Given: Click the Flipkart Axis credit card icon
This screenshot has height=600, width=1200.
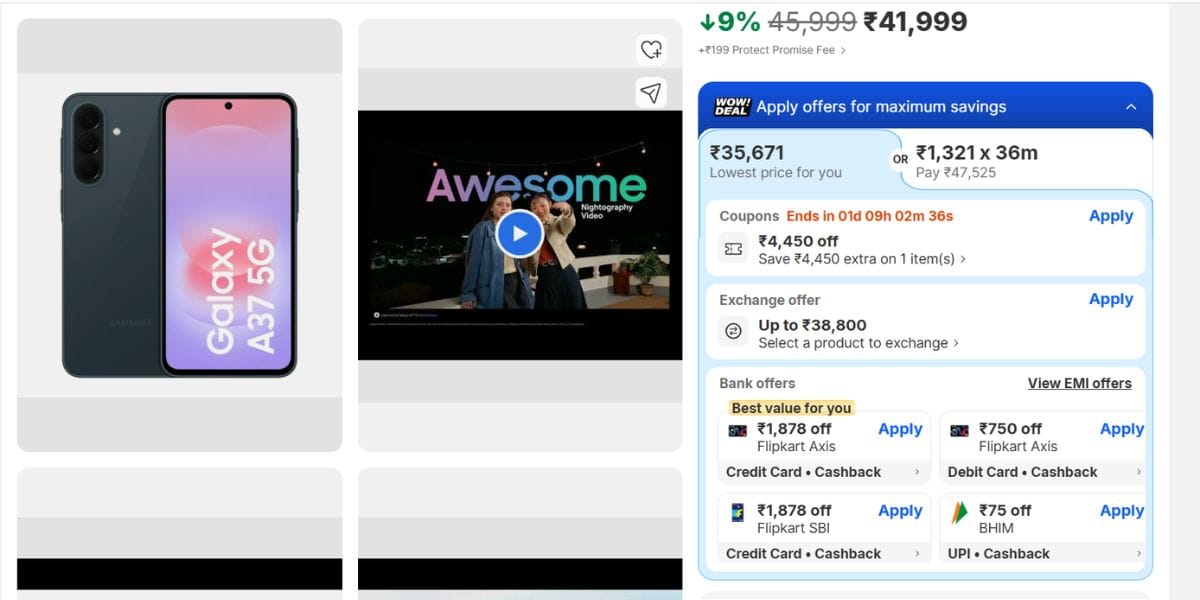Looking at the screenshot, I should (738, 431).
